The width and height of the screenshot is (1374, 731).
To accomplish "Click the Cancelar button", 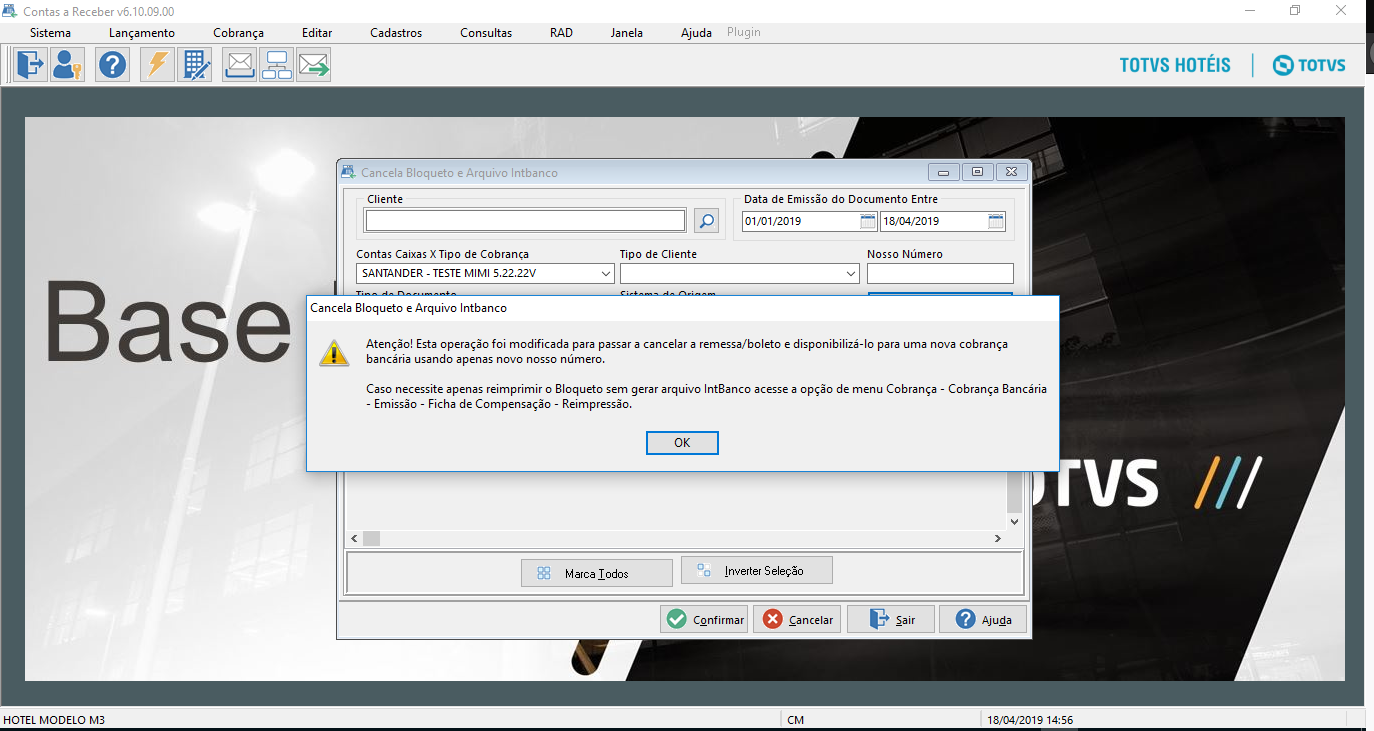I will click(797, 619).
